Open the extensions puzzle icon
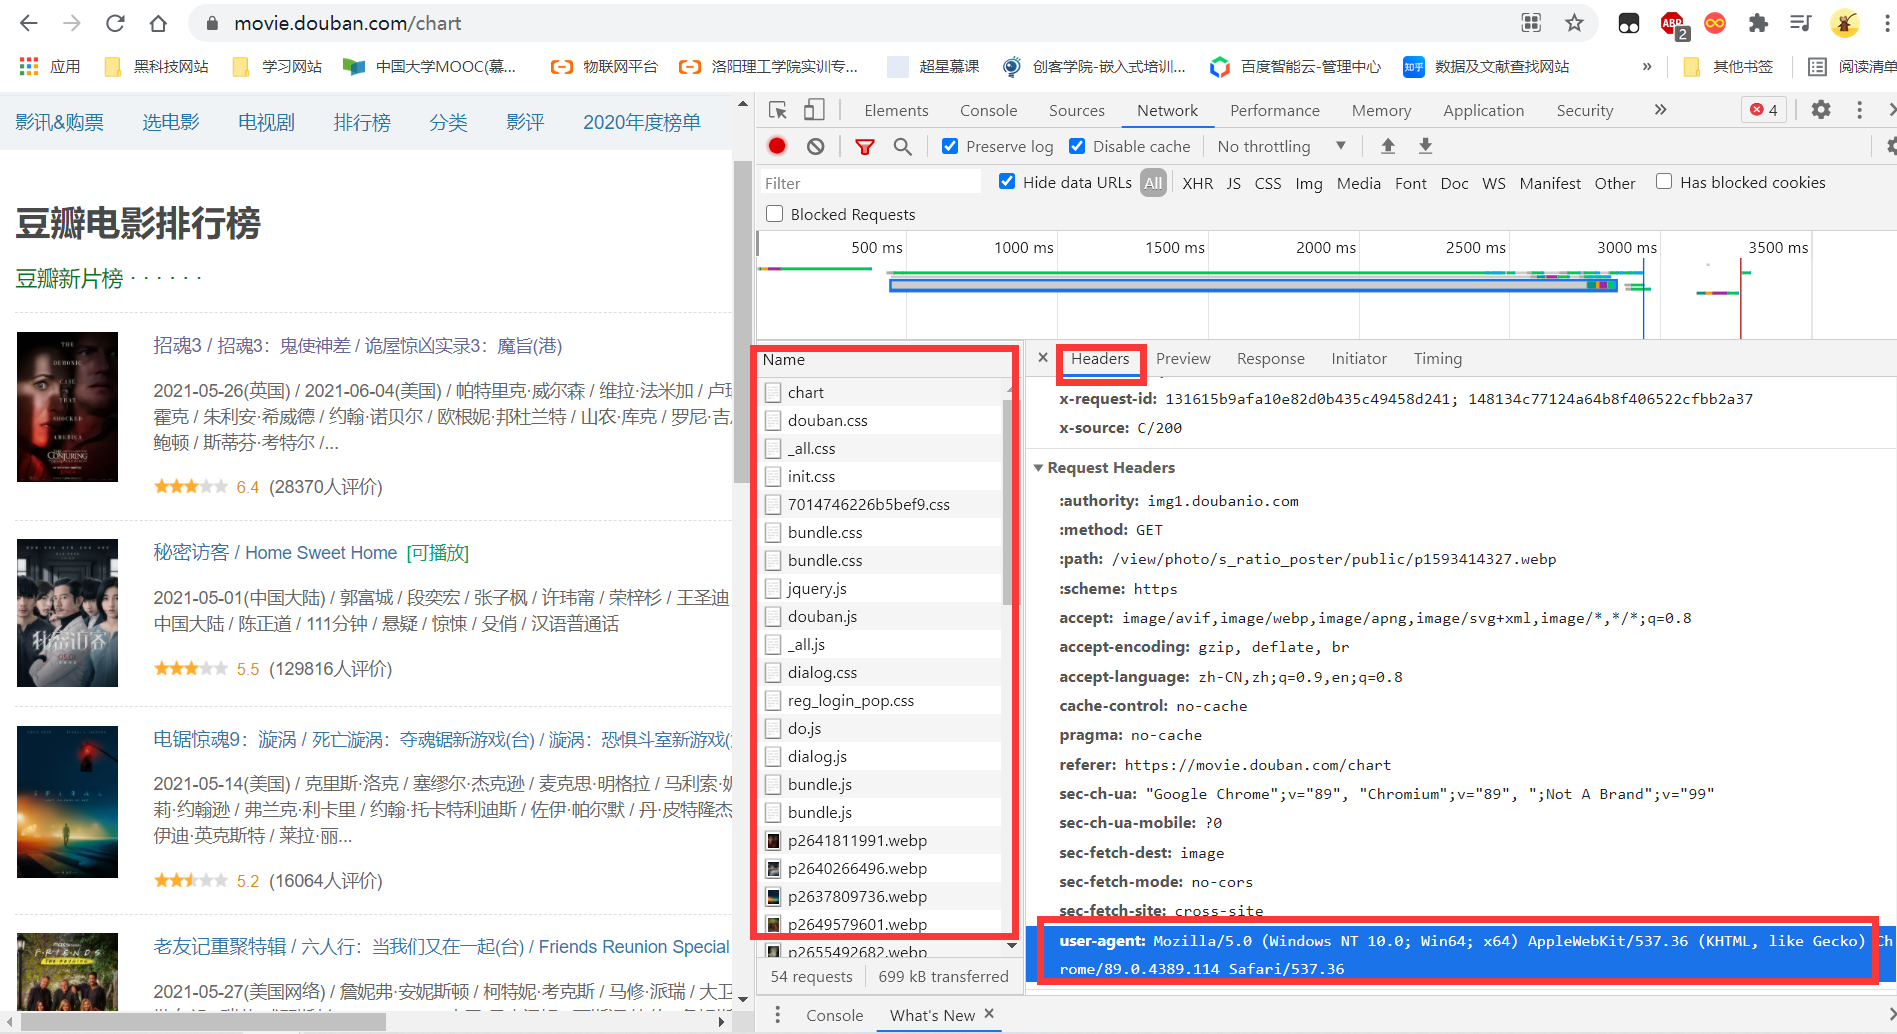This screenshot has height=1034, width=1897. 1758,23
